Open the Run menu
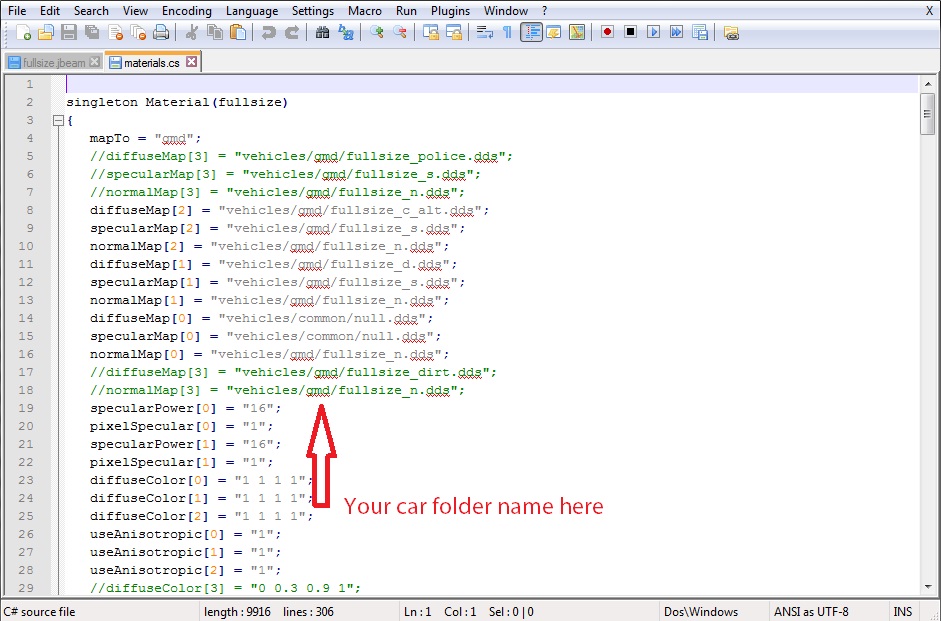 point(406,10)
